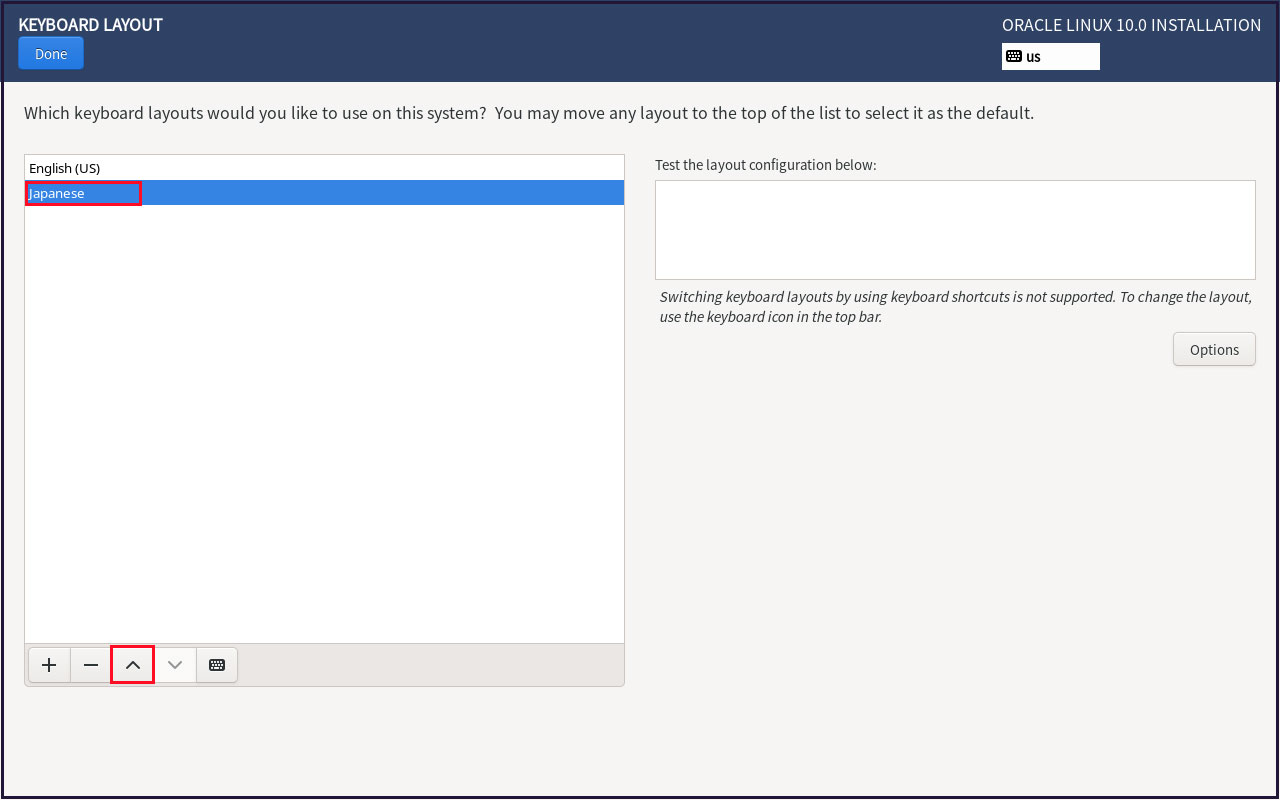Select the Japanese layout row

pyautogui.click(x=325, y=193)
